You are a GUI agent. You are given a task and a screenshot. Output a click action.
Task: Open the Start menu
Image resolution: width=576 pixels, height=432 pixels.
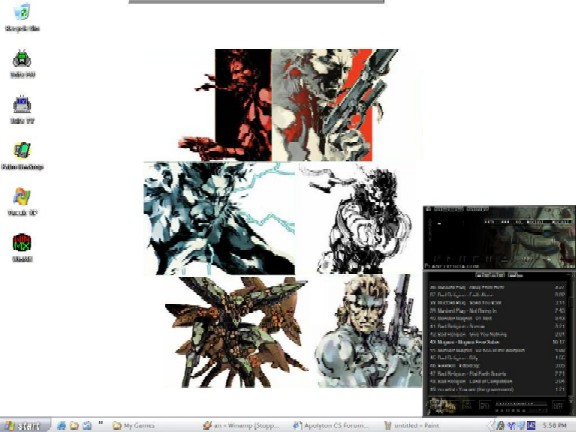click(x=24, y=425)
